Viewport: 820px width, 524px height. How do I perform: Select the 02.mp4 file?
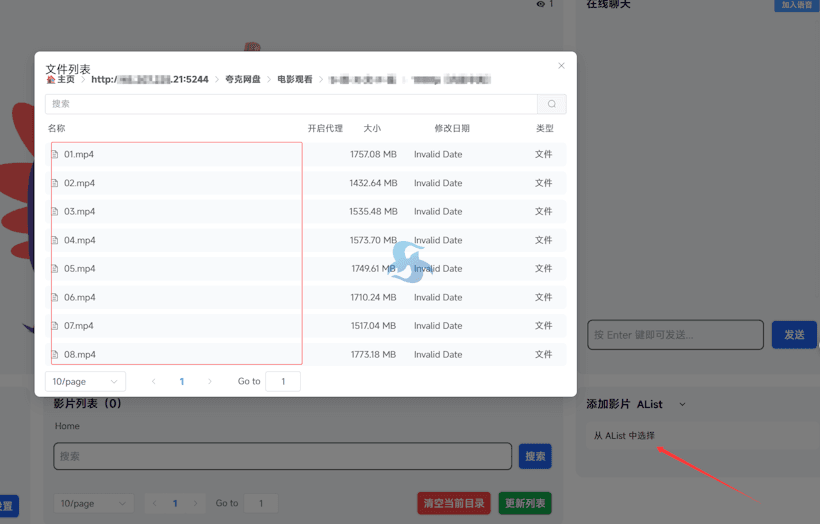(x=79, y=183)
